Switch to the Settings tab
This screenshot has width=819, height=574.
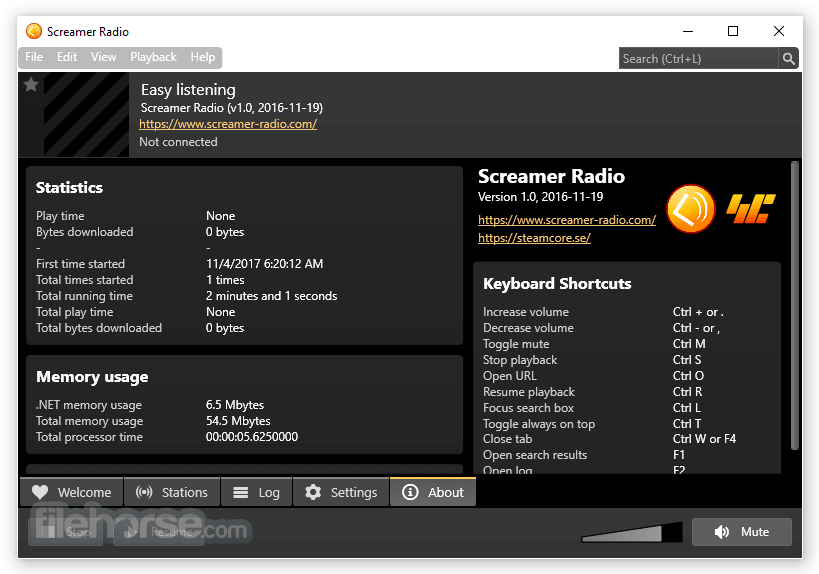pyautogui.click(x=341, y=492)
